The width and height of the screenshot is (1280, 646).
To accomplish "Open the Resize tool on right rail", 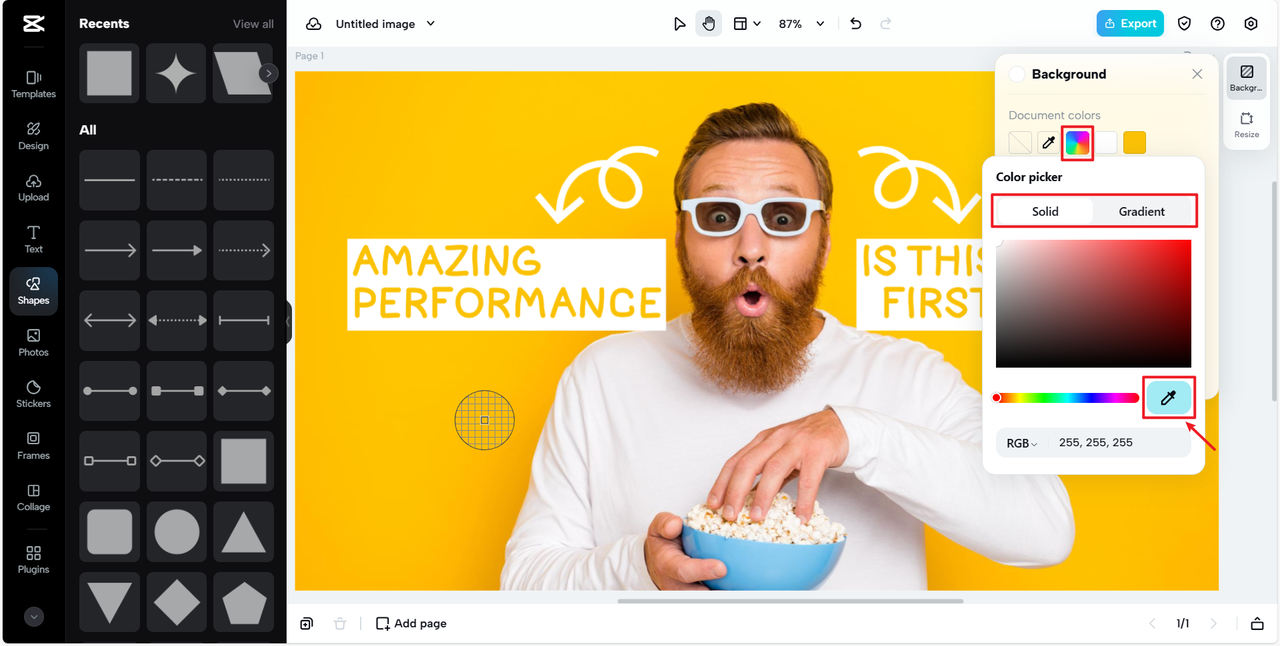I will [1246, 125].
